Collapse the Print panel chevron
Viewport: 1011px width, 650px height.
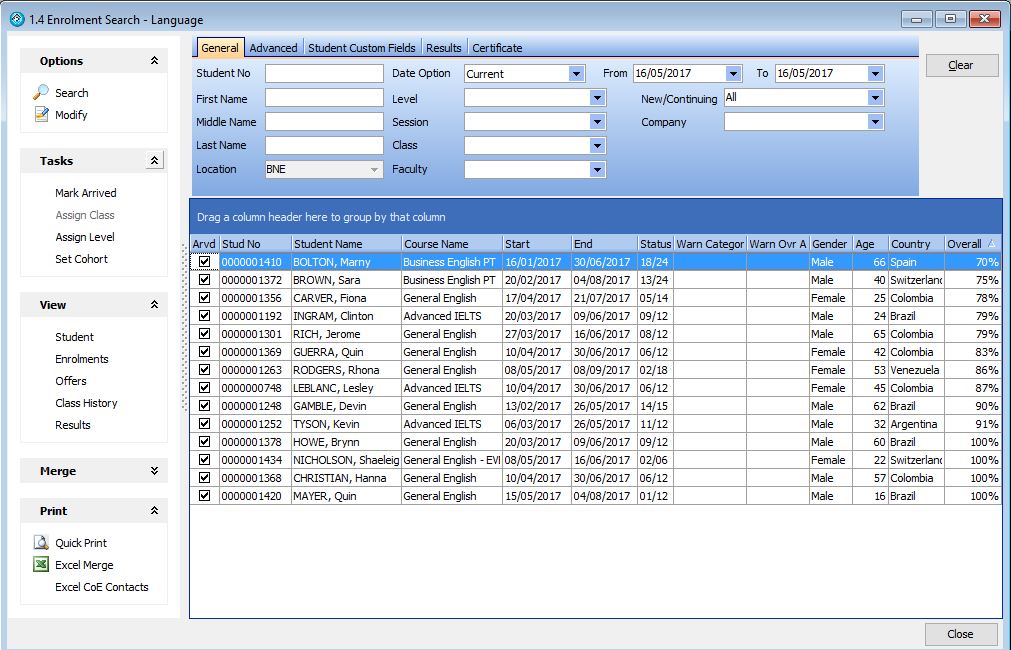pyautogui.click(x=154, y=511)
